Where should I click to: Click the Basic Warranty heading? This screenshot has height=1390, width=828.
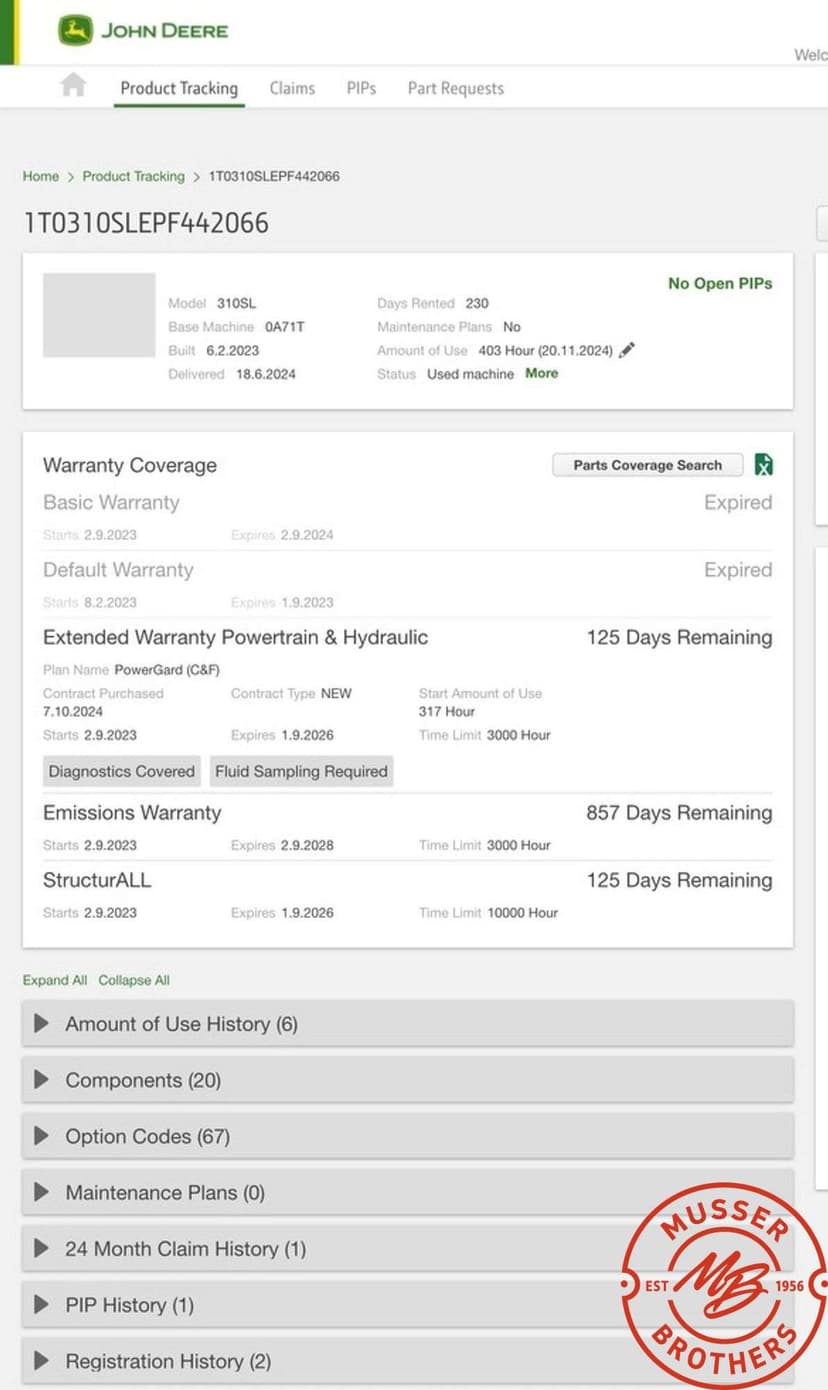[x=111, y=502]
